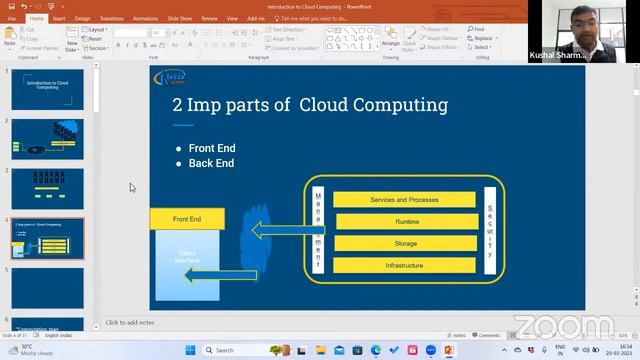Select slide 3 thumbnail
The height and width of the screenshot is (360, 640).
pyautogui.click(x=47, y=189)
